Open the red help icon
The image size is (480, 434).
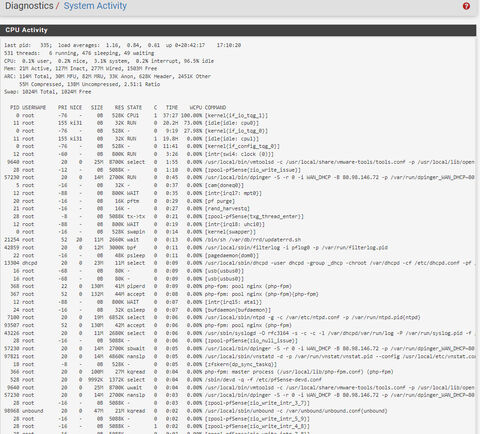466,6
